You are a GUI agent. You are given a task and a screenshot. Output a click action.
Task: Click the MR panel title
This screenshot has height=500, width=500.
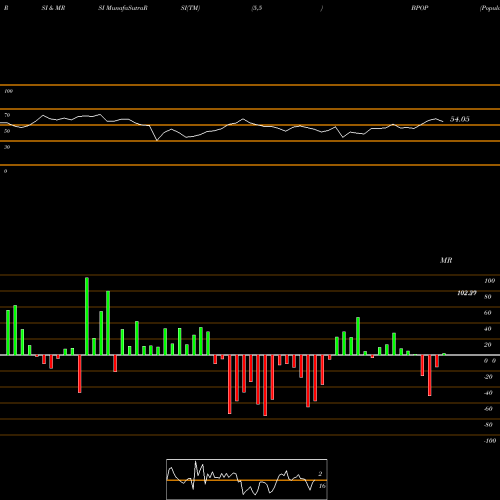[446, 260]
